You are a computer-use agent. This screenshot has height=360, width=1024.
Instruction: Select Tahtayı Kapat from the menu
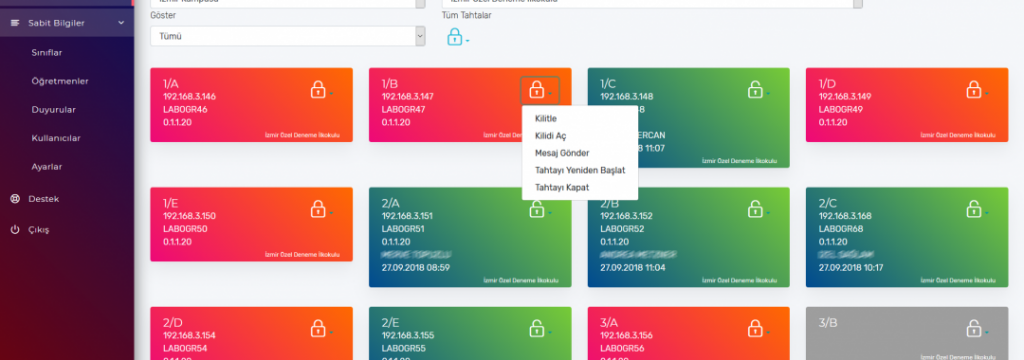562,187
